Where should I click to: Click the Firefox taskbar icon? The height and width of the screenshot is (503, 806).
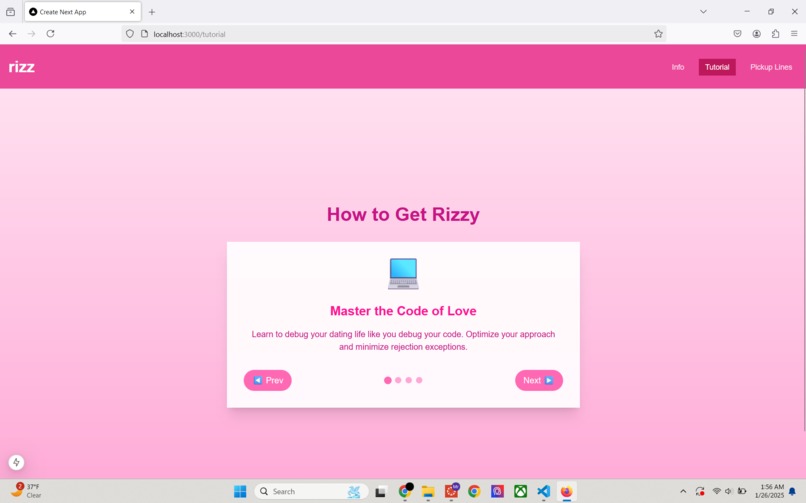pos(566,492)
